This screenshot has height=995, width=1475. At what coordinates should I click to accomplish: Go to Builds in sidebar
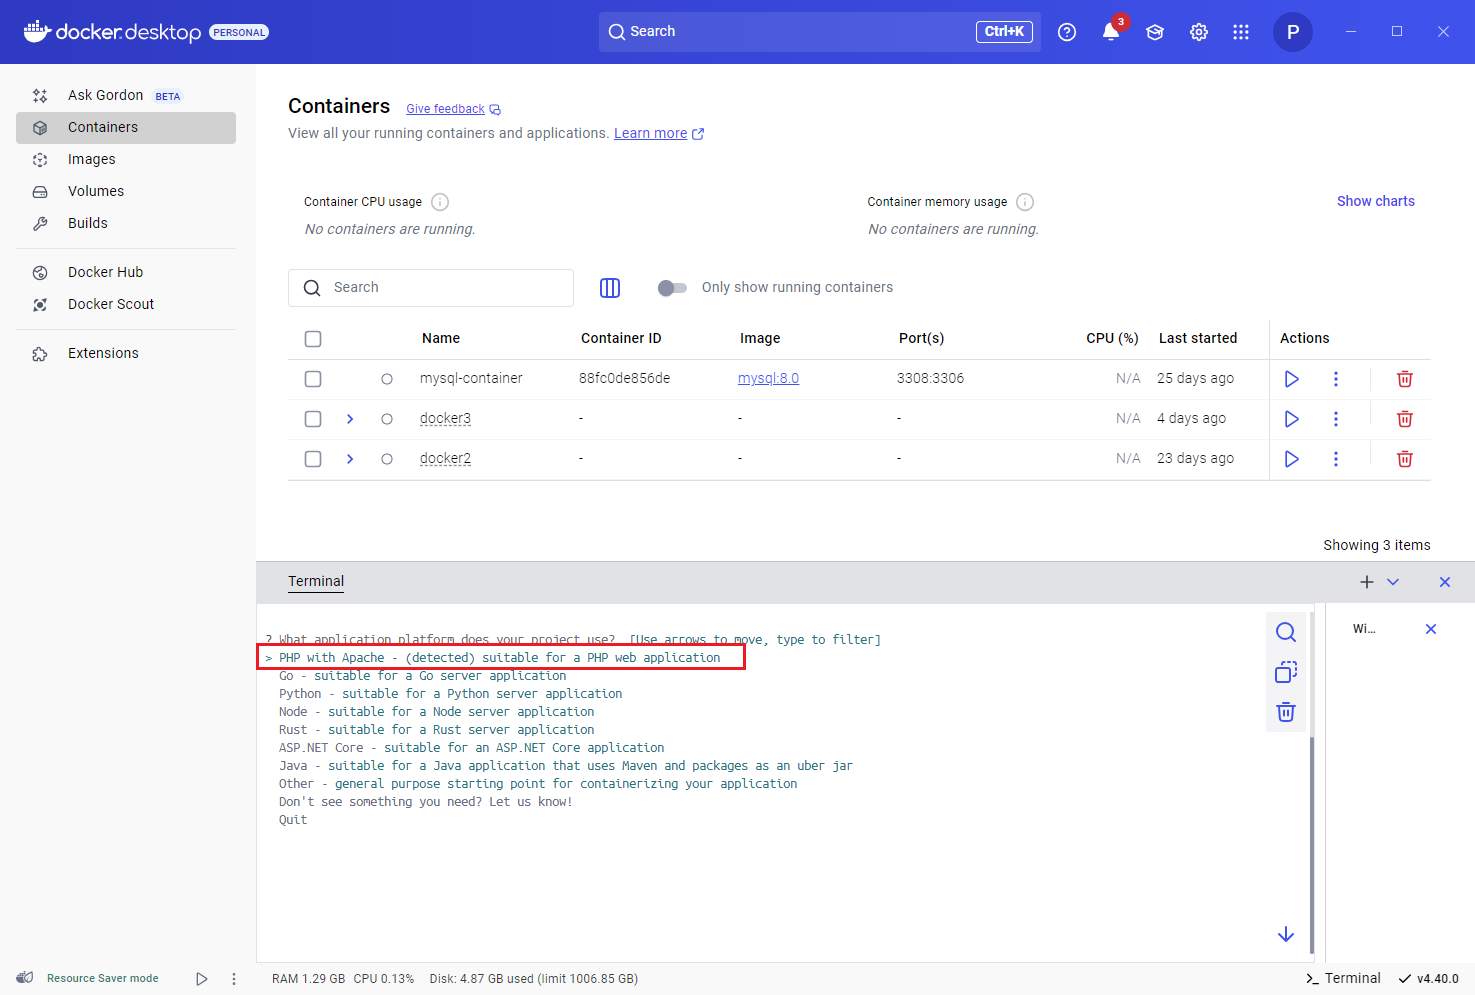[x=126, y=223]
